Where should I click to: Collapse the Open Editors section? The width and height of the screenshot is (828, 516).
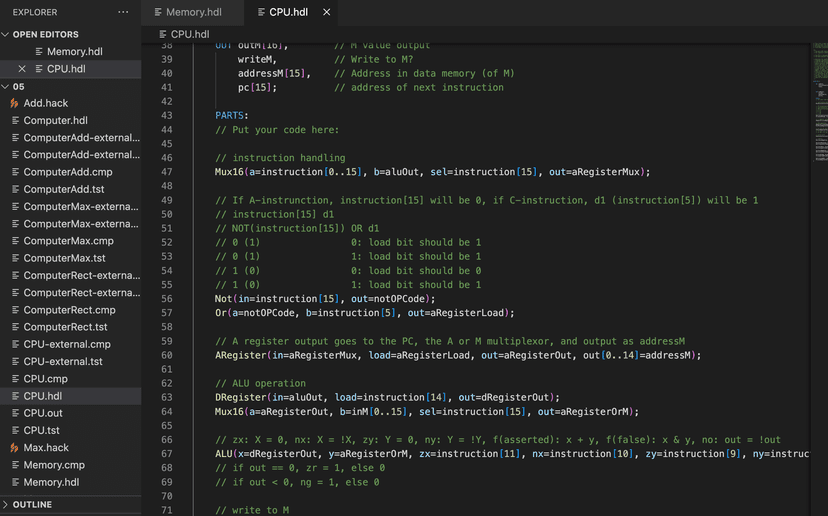point(6,34)
